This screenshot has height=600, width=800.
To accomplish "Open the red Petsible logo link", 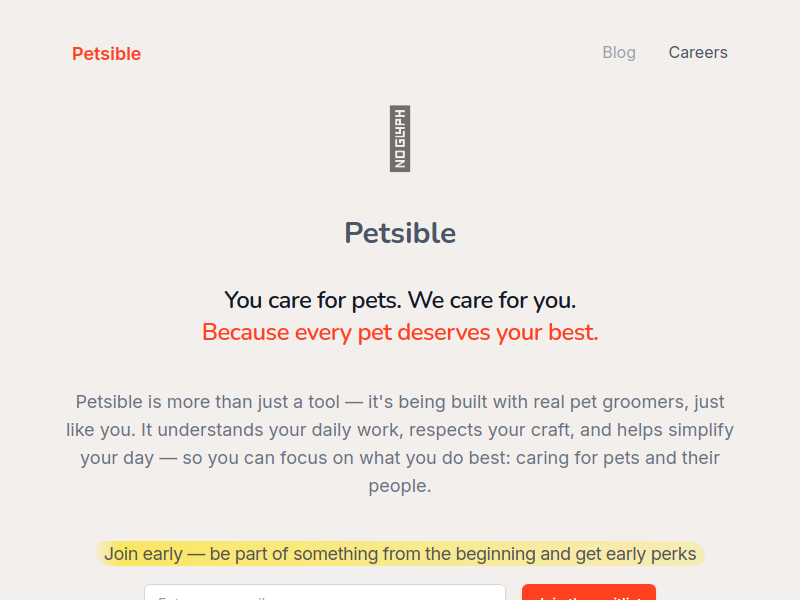I will tap(106, 54).
